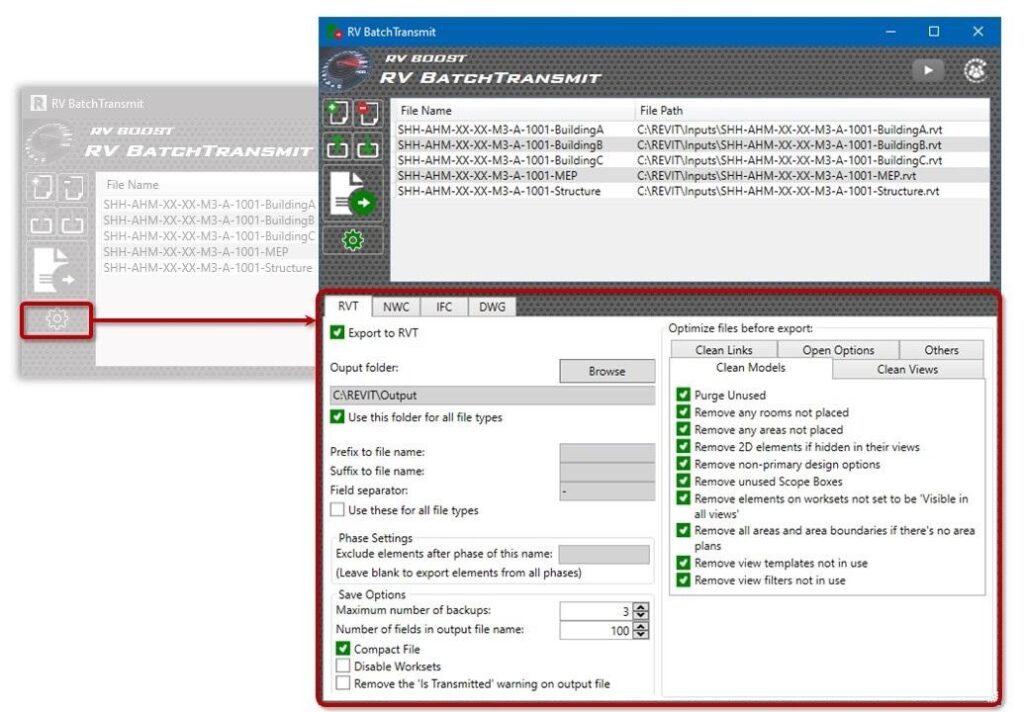Click the tray icon with the upward green arrow
The width and height of the screenshot is (1024, 712).
tap(338, 147)
